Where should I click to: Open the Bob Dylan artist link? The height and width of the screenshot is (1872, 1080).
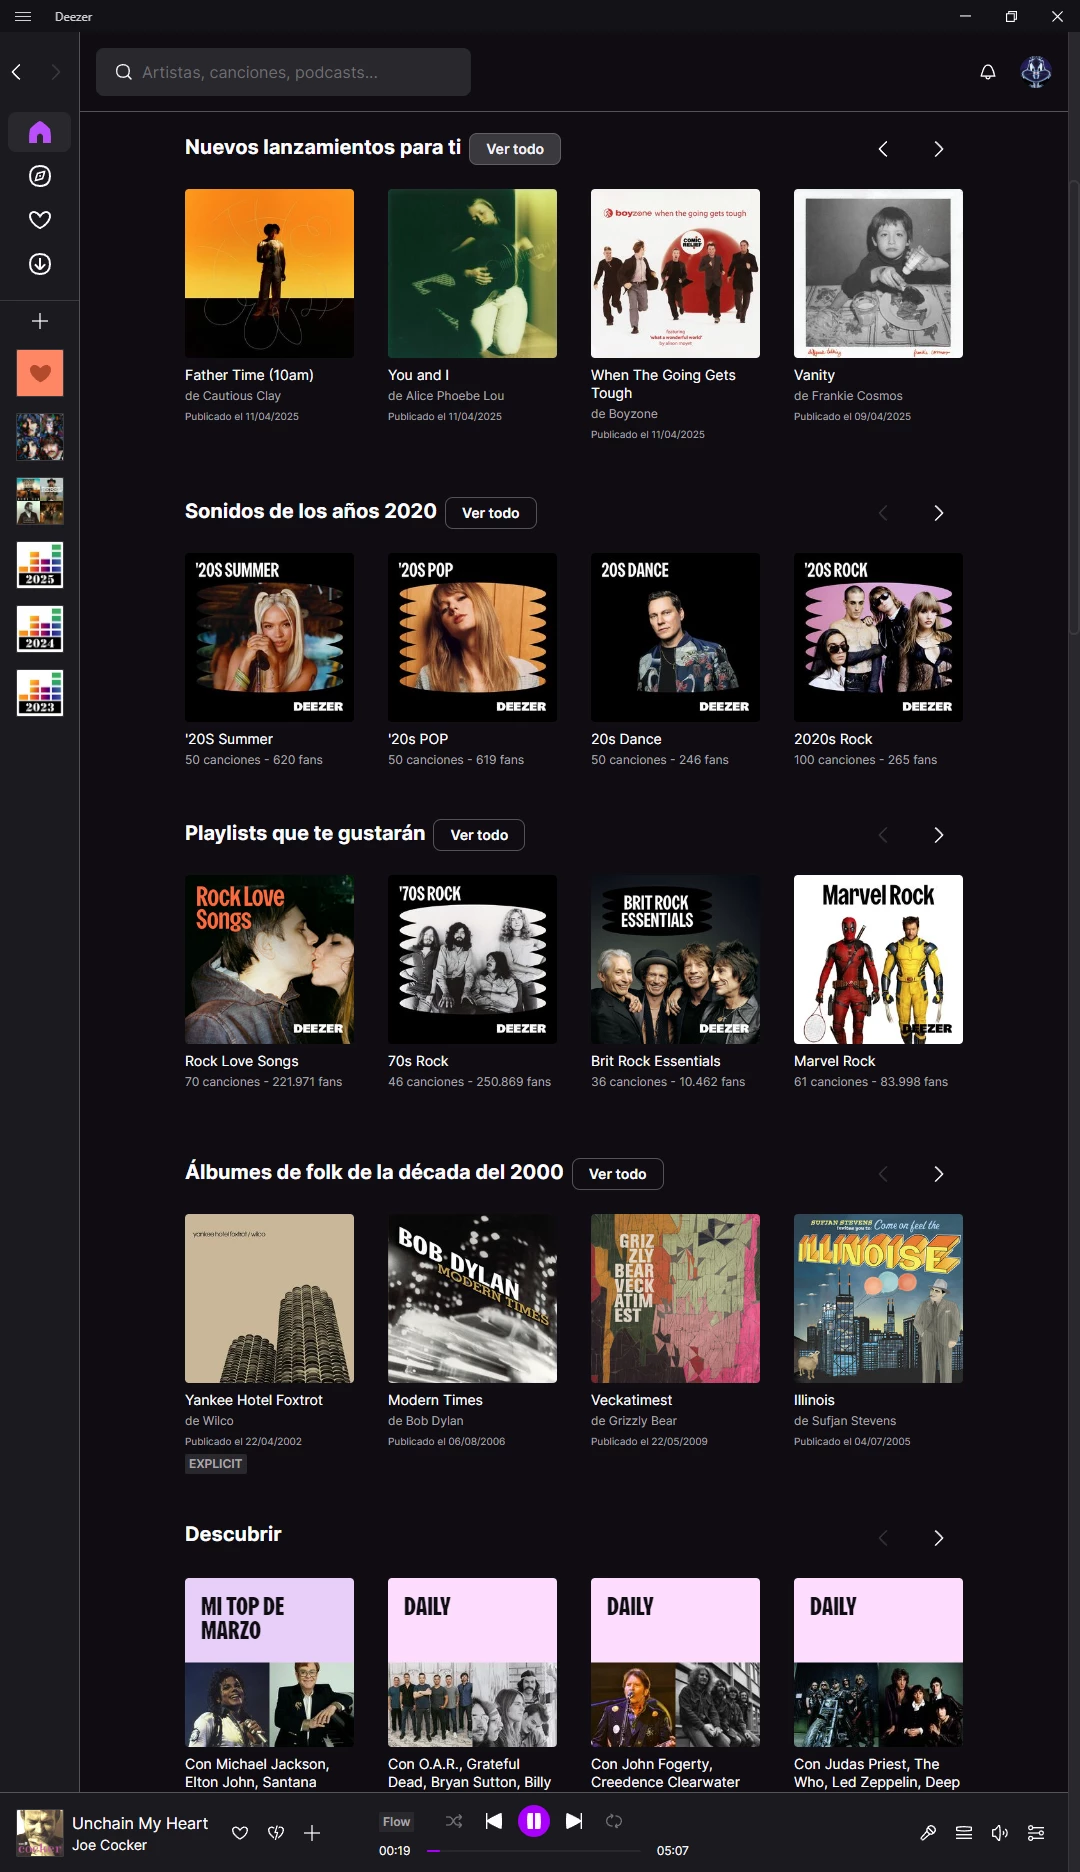pos(434,1421)
